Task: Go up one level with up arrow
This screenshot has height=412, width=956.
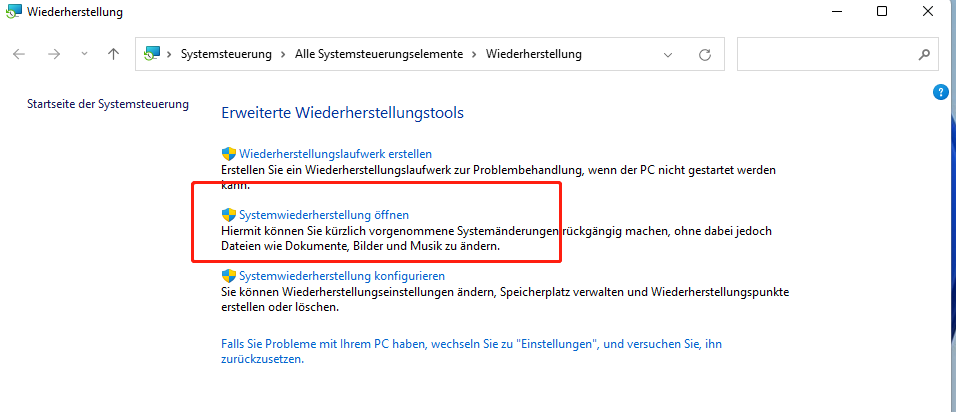Action: [x=113, y=54]
